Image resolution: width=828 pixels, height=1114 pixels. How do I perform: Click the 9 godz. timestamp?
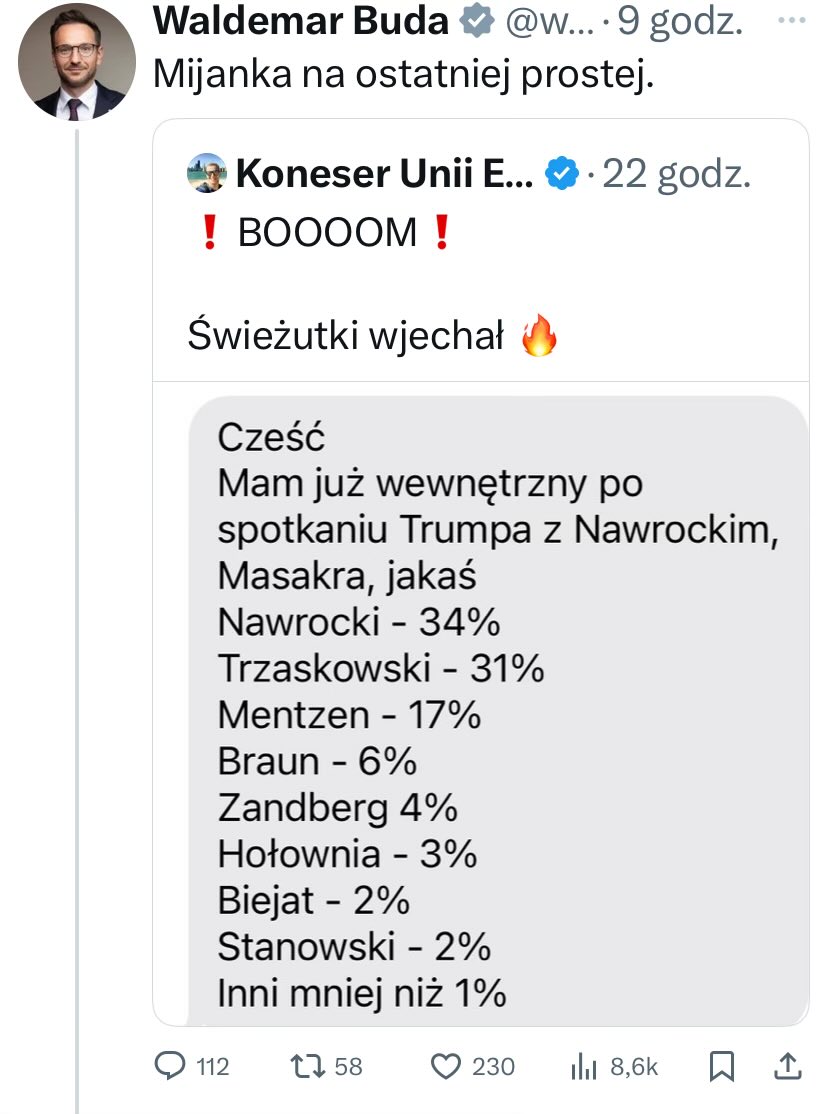coord(679,23)
